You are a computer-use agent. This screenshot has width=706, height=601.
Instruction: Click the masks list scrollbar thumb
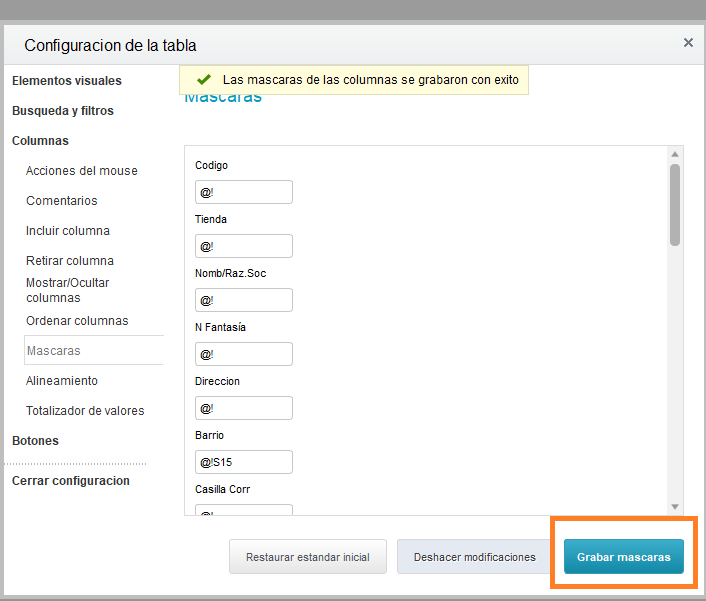click(x=674, y=205)
